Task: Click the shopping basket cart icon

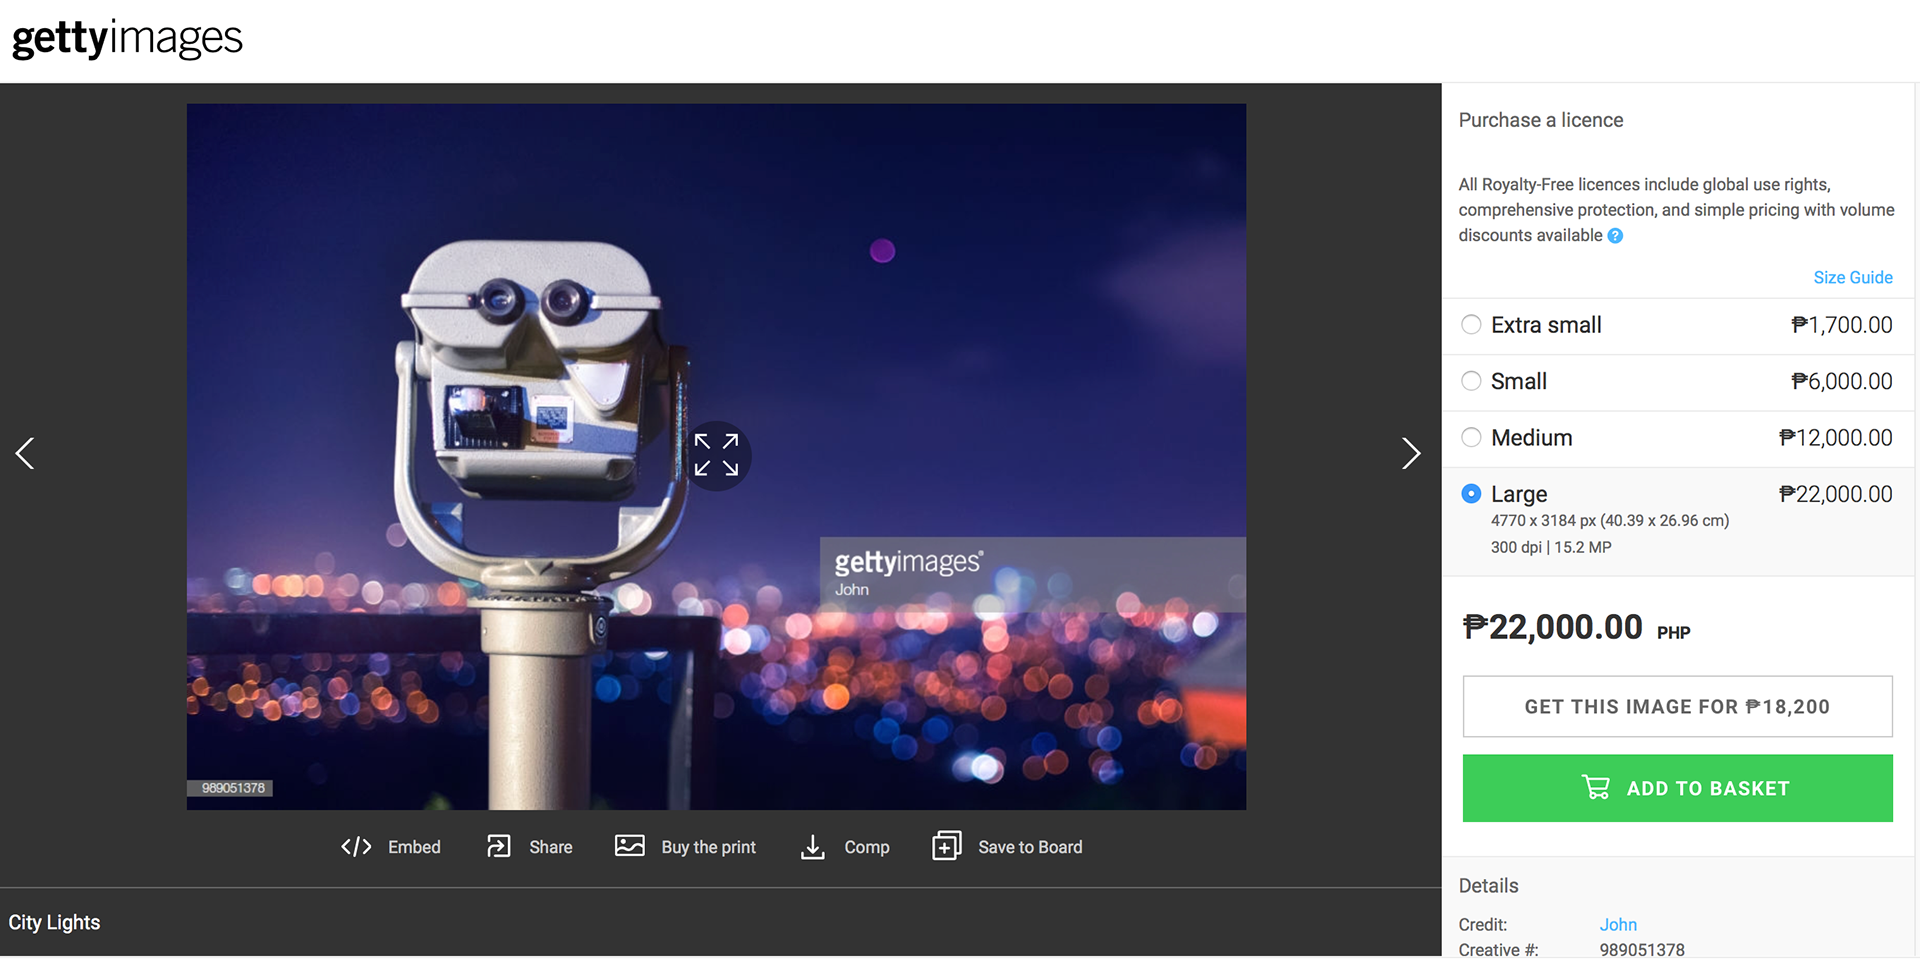Action: coord(1596,788)
